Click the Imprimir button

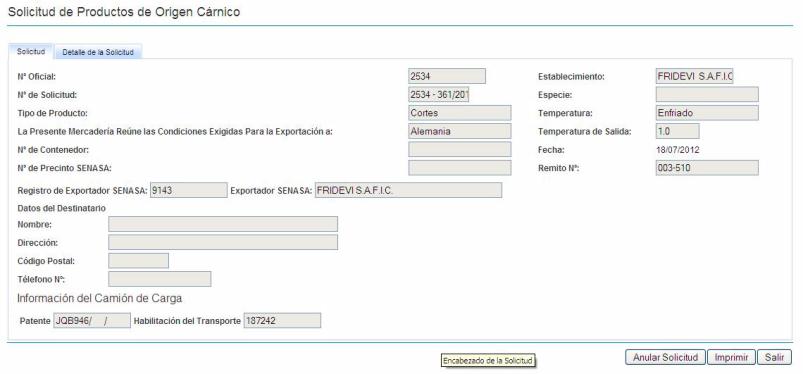point(731,358)
